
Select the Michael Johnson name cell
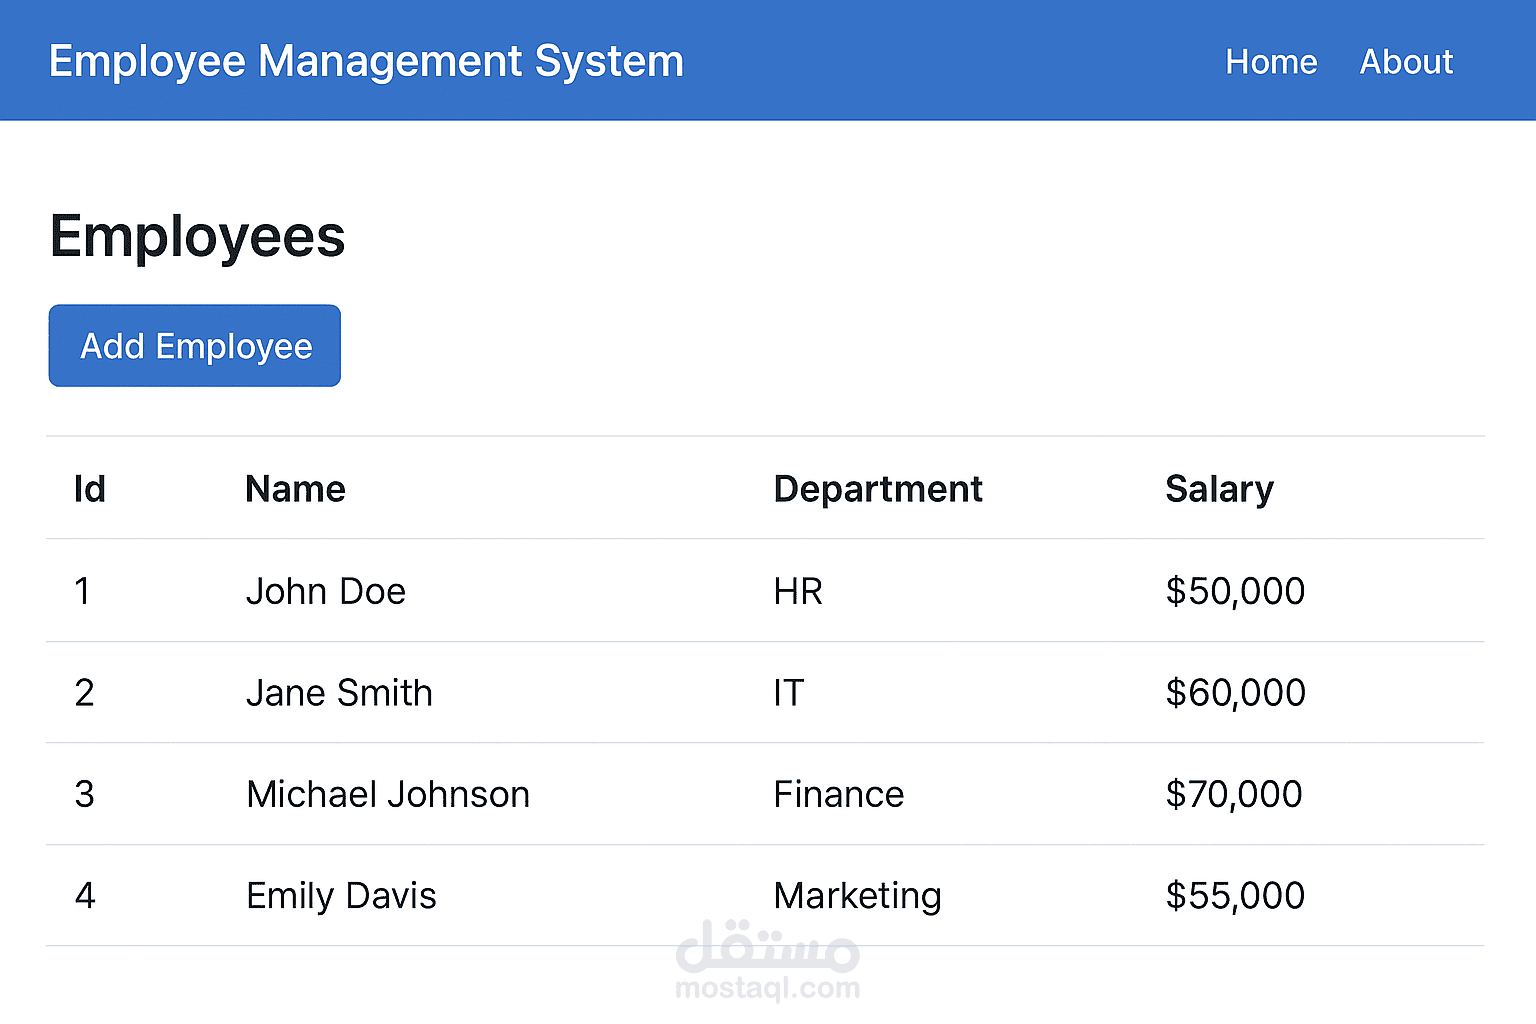click(x=388, y=795)
